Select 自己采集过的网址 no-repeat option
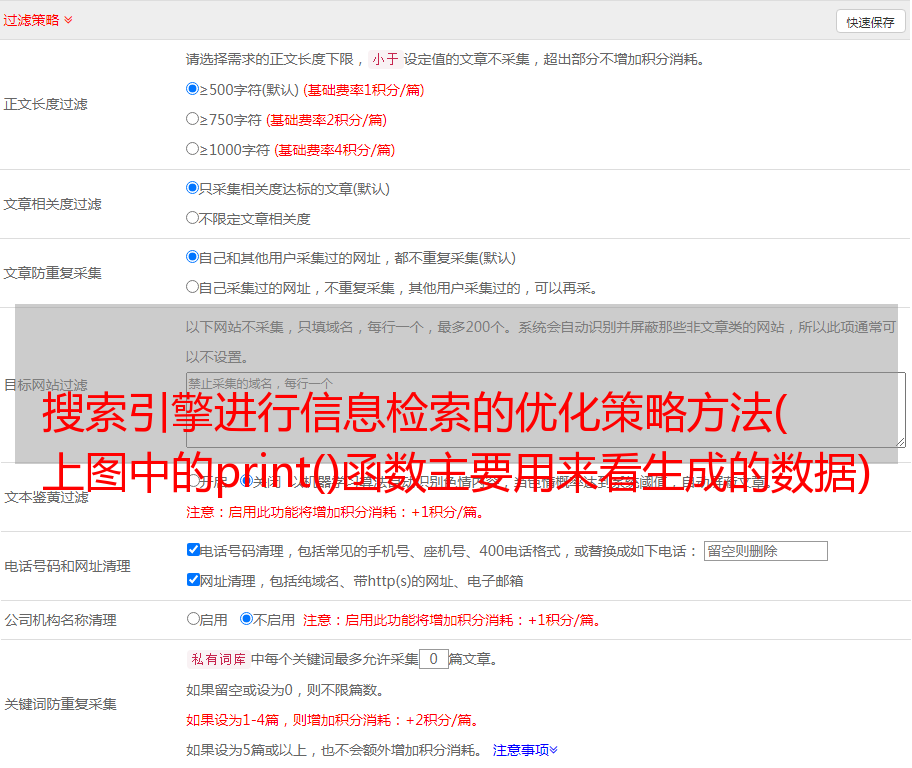This screenshot has width=912, height=768. click(193, 287)
